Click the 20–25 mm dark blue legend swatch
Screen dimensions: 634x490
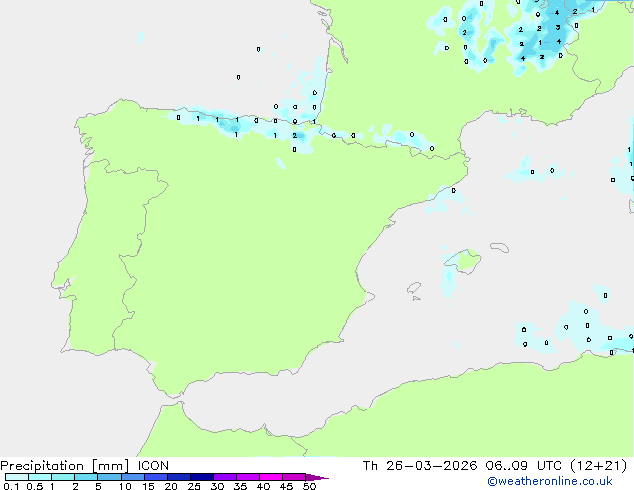[x=178, y=477]
